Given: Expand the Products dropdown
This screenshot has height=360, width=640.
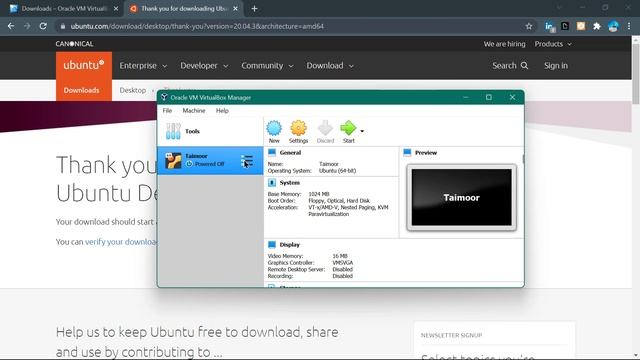Looking at the screenshot, I should tap(553, 44).
